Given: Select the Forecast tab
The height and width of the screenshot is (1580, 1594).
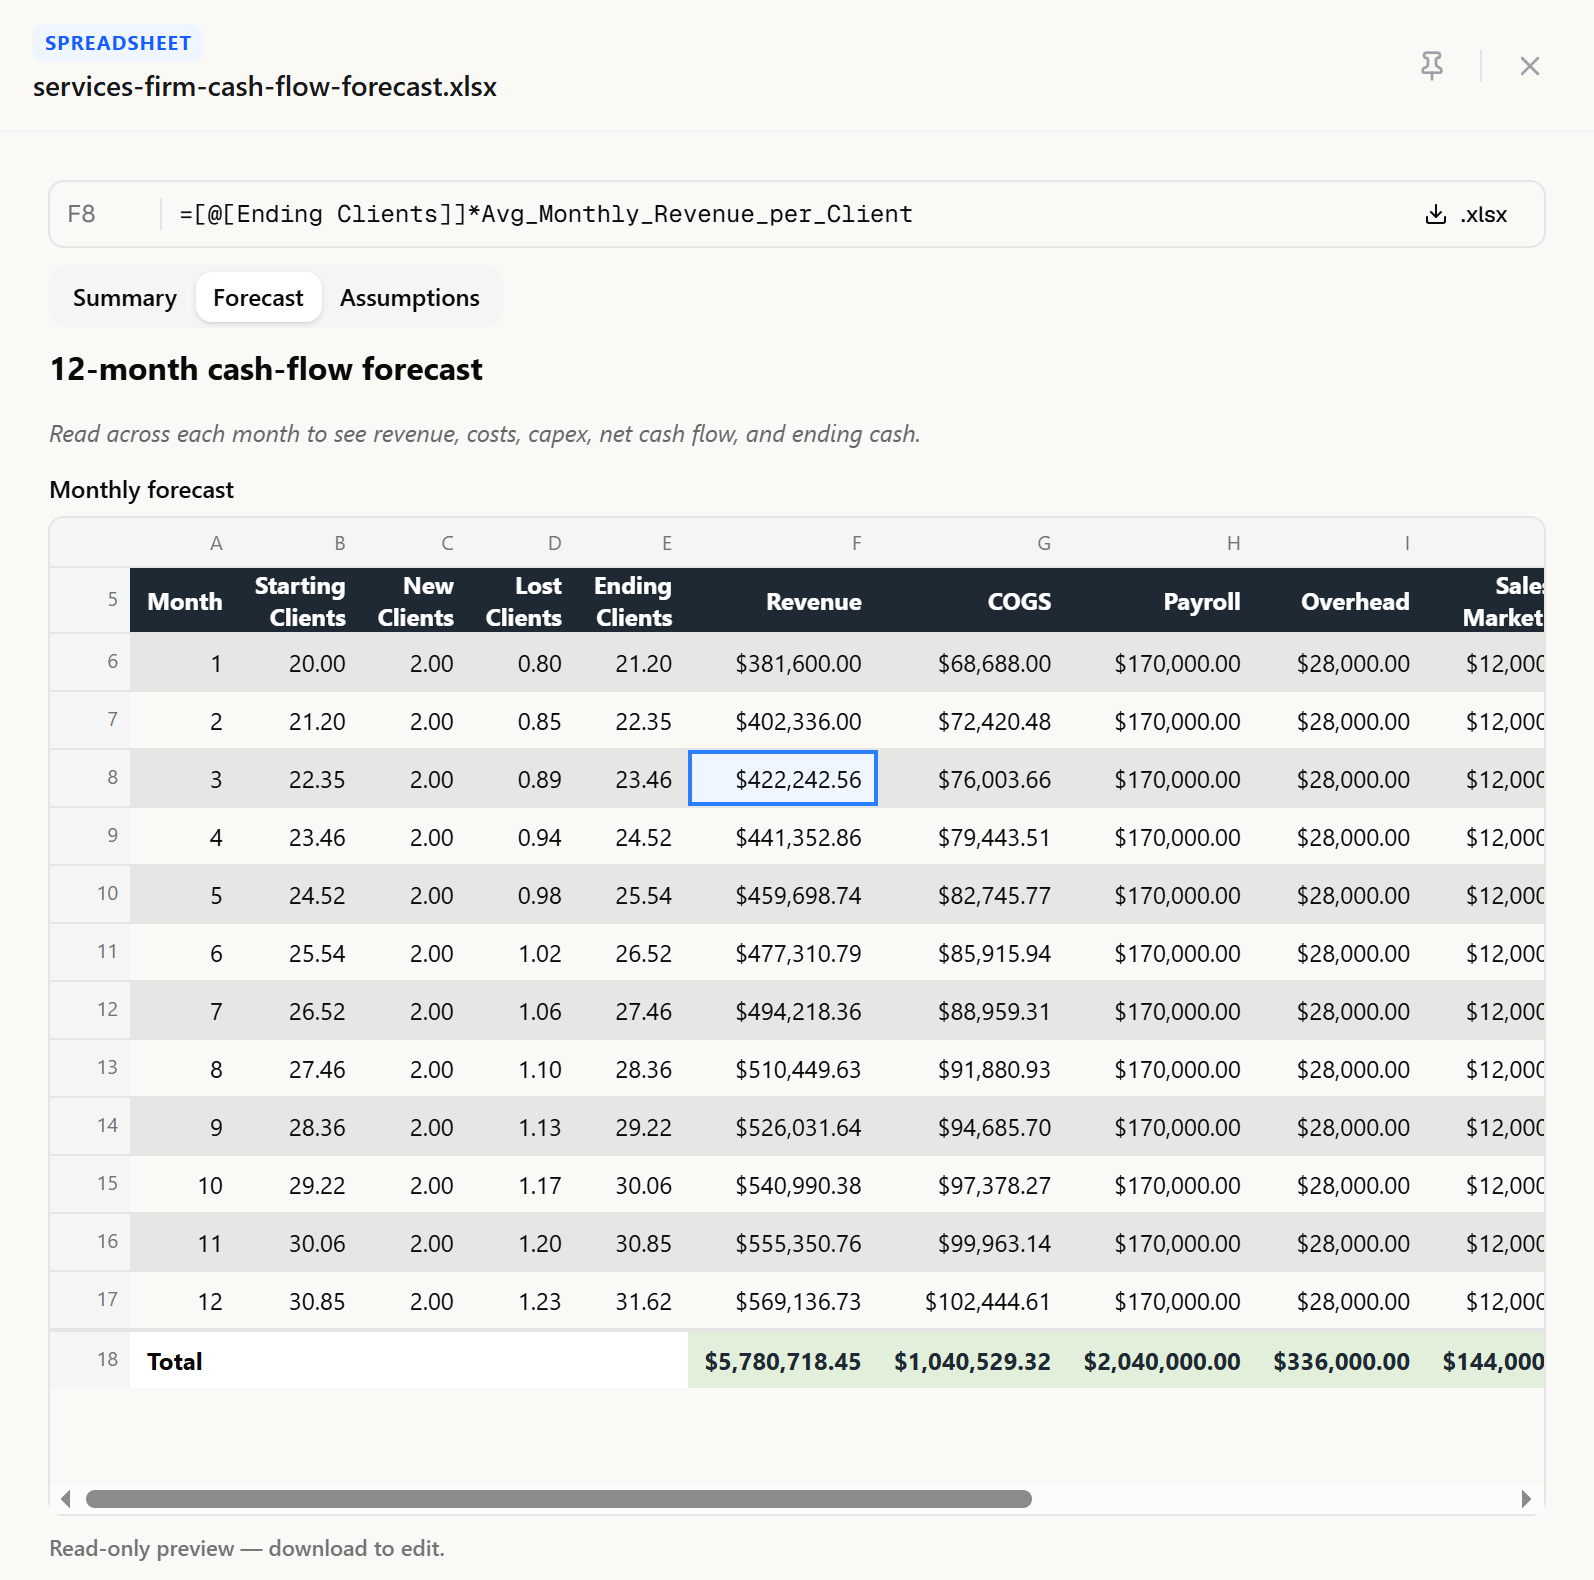Looking at the screenshot, I should [x=258, y=298].
